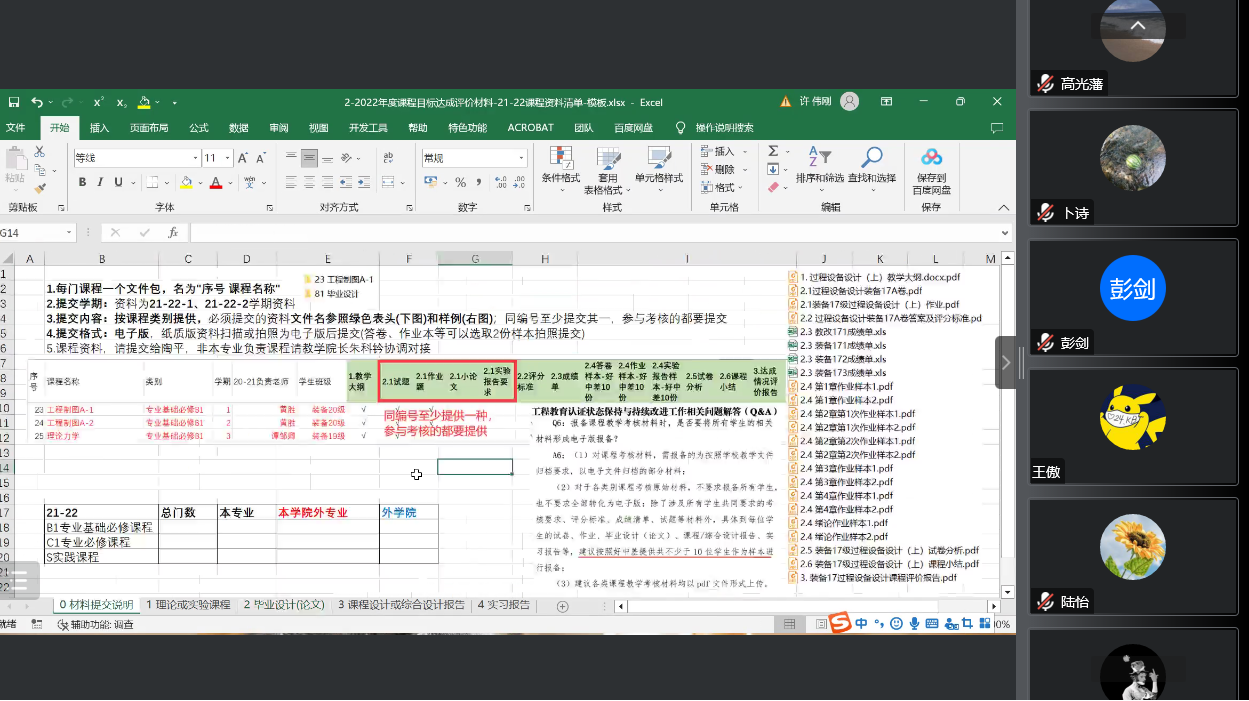Apply subscript from the quick access toolbar
1249x701 pixels.
point(121,102)
